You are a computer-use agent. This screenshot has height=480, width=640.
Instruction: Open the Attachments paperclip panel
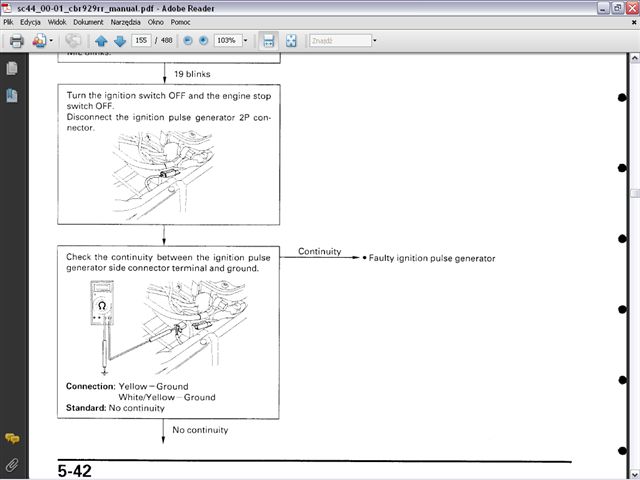[x=12, y=464]
